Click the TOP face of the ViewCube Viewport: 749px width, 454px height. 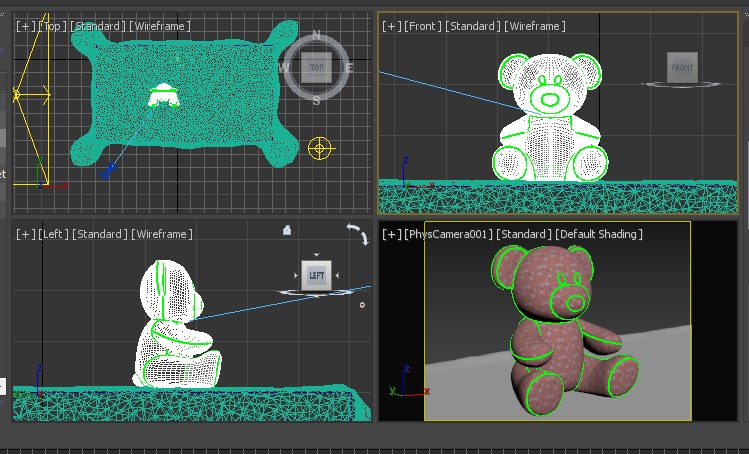[316, 68]
